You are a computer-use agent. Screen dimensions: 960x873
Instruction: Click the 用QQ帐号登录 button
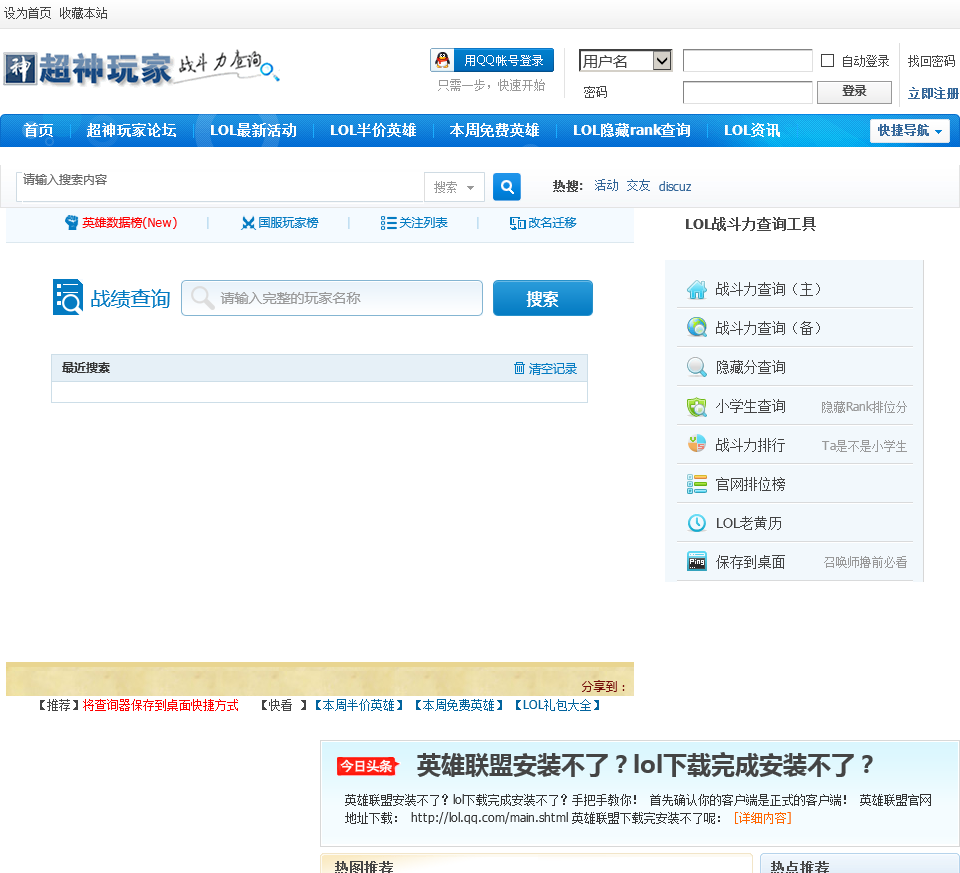(x=492, y=60)
